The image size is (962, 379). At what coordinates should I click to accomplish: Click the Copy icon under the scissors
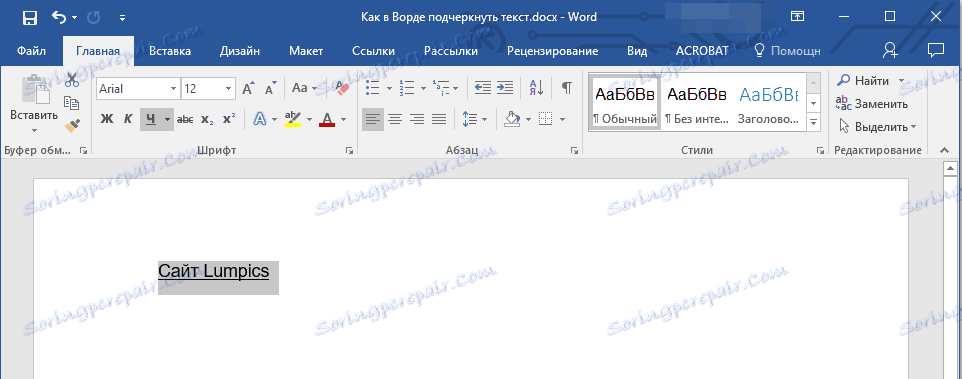pos(72,102)
